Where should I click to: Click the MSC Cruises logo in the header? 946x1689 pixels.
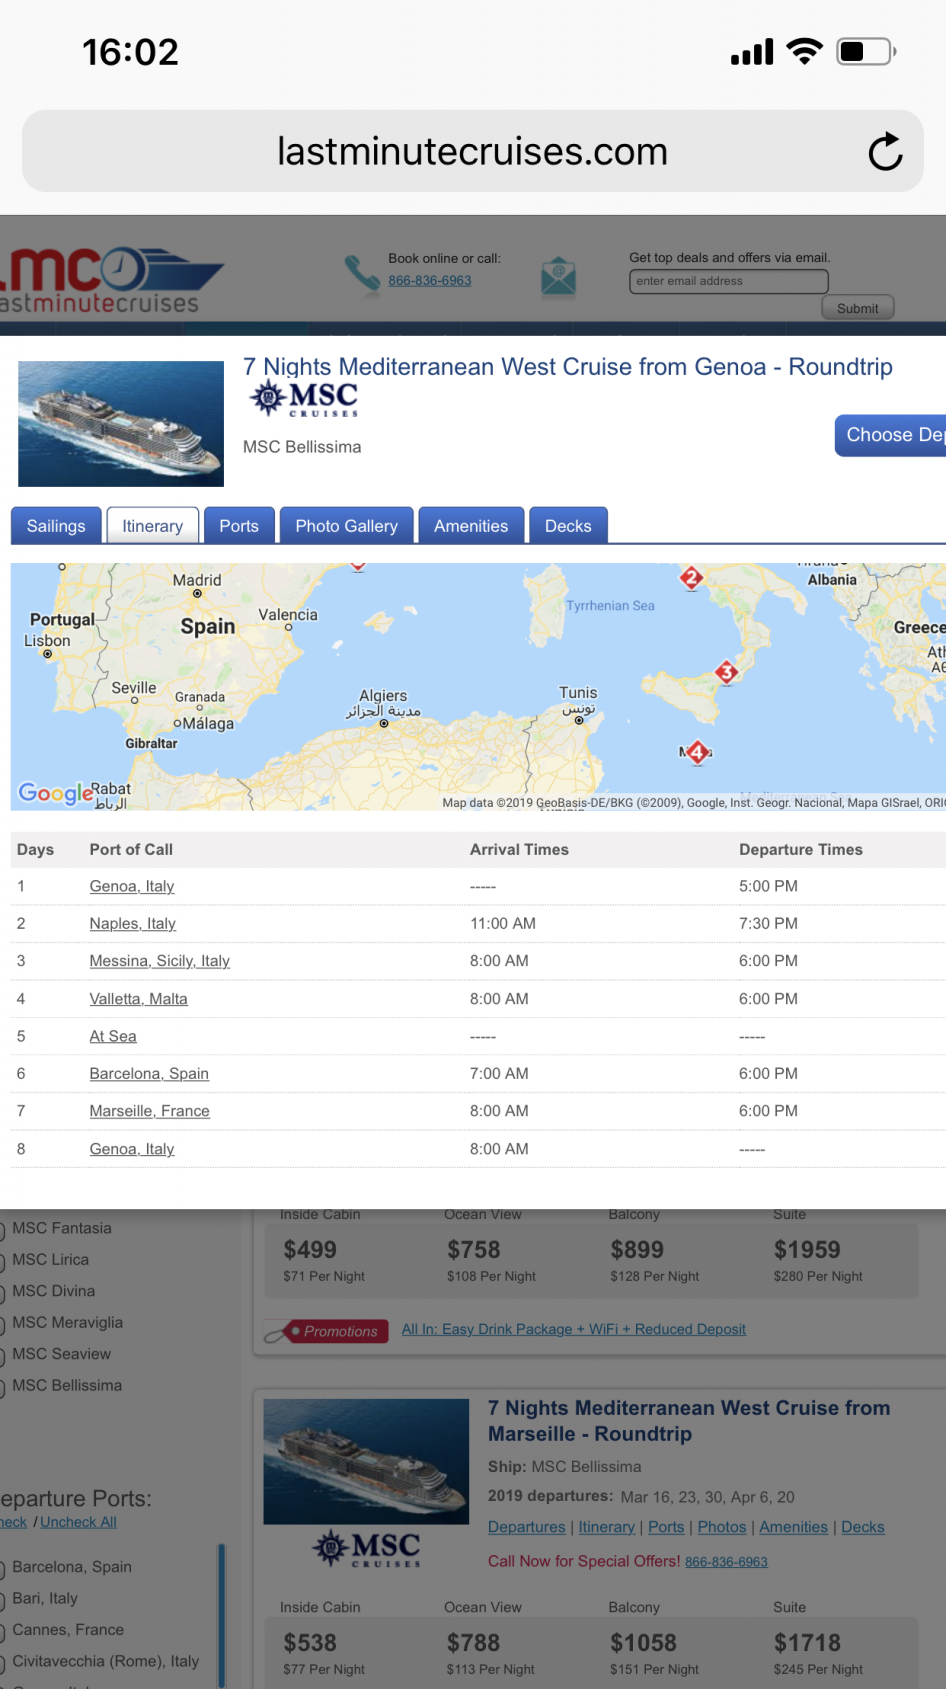[x=305, y=399]
